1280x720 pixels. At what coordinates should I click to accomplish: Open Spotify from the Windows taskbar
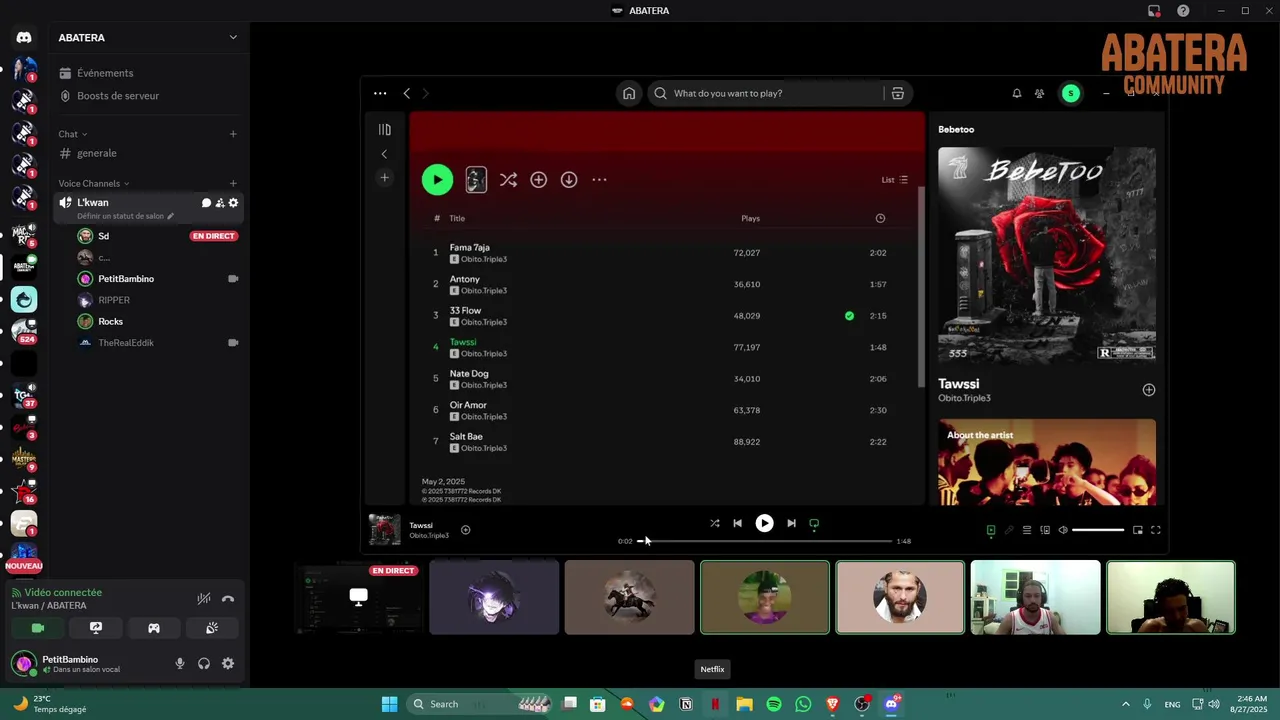click(774, 704)
